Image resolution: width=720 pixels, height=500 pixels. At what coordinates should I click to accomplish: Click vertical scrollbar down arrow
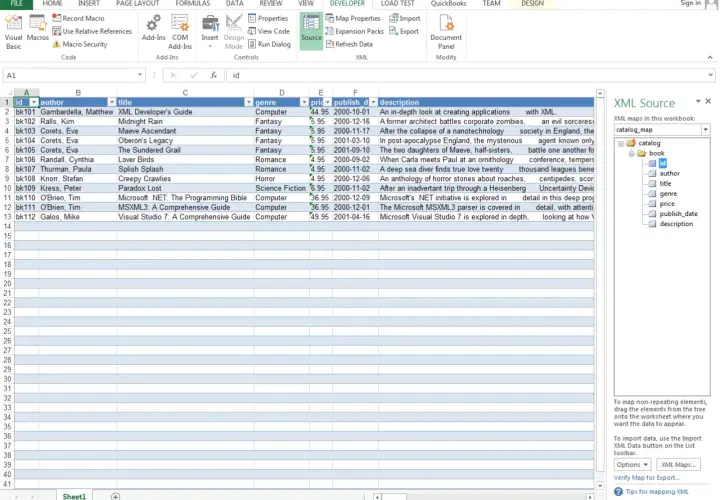pyautogui.click(x=600, y=486)
